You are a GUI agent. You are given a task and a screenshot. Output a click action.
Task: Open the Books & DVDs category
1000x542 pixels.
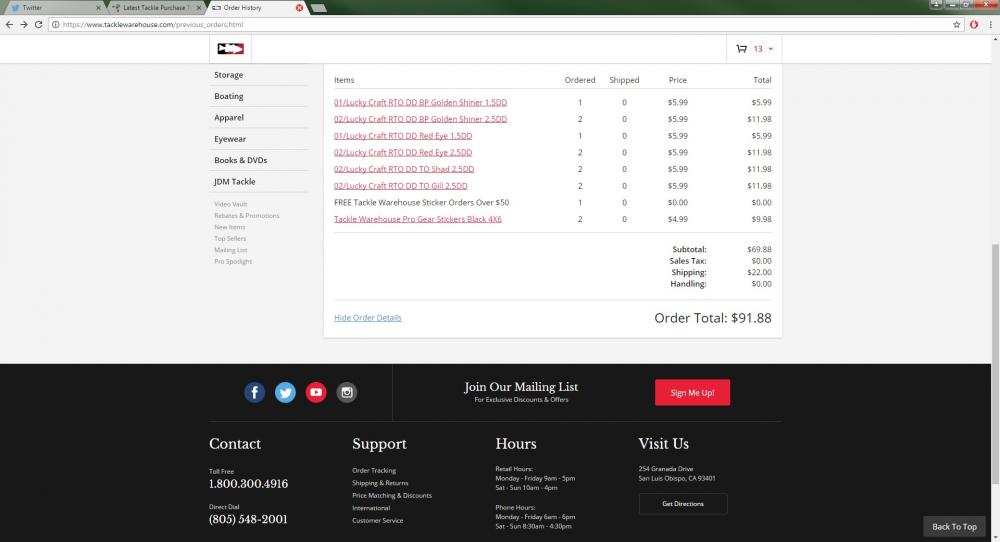point(240,160)
